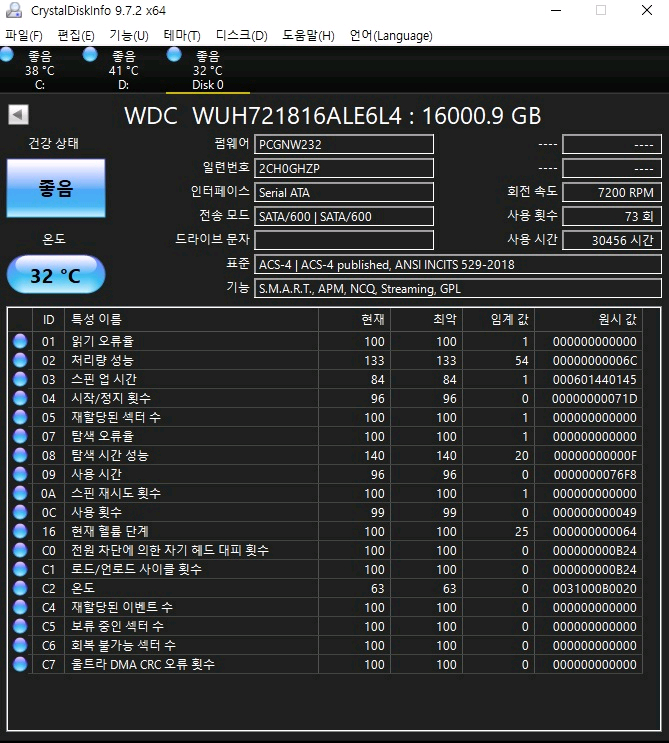Click status icon for row 0A 스핀 재시도 횟수
669x743 pixels.
coord(20,493)
